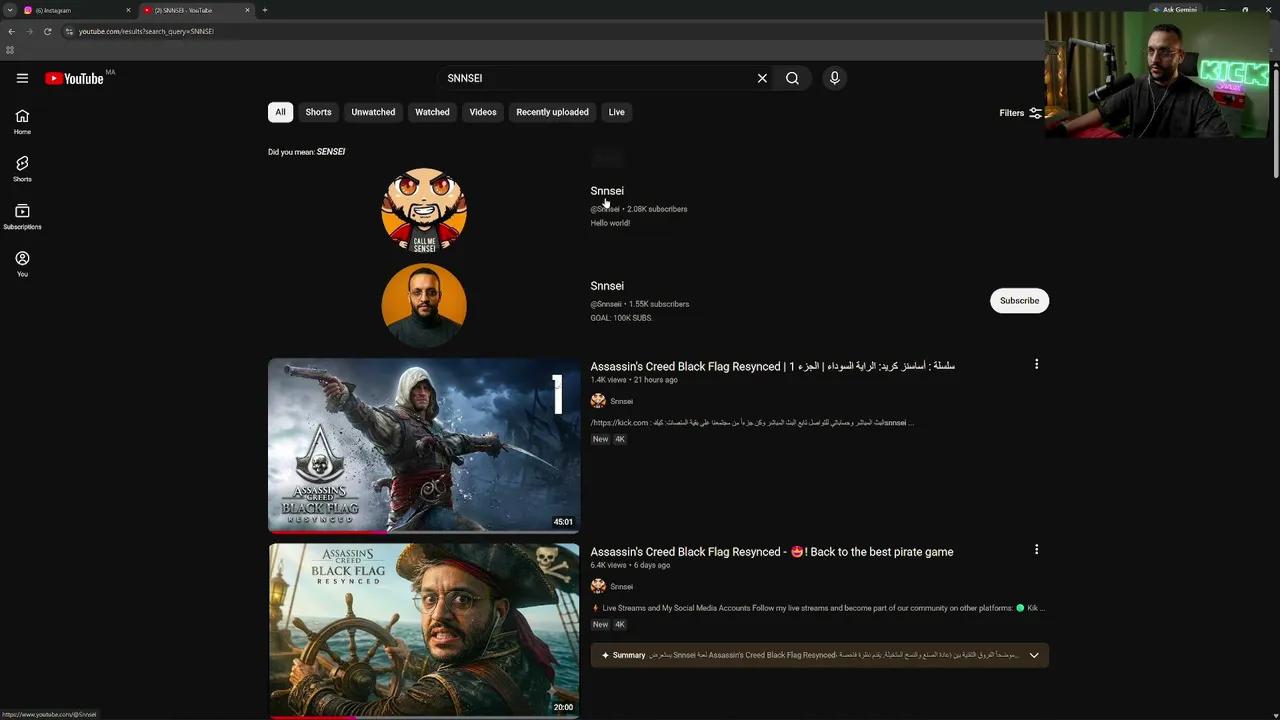Viewport: 1280px width, 720px height.
Task: Click the '@Snnseii' handle text
Action: (x=606, y=304)
